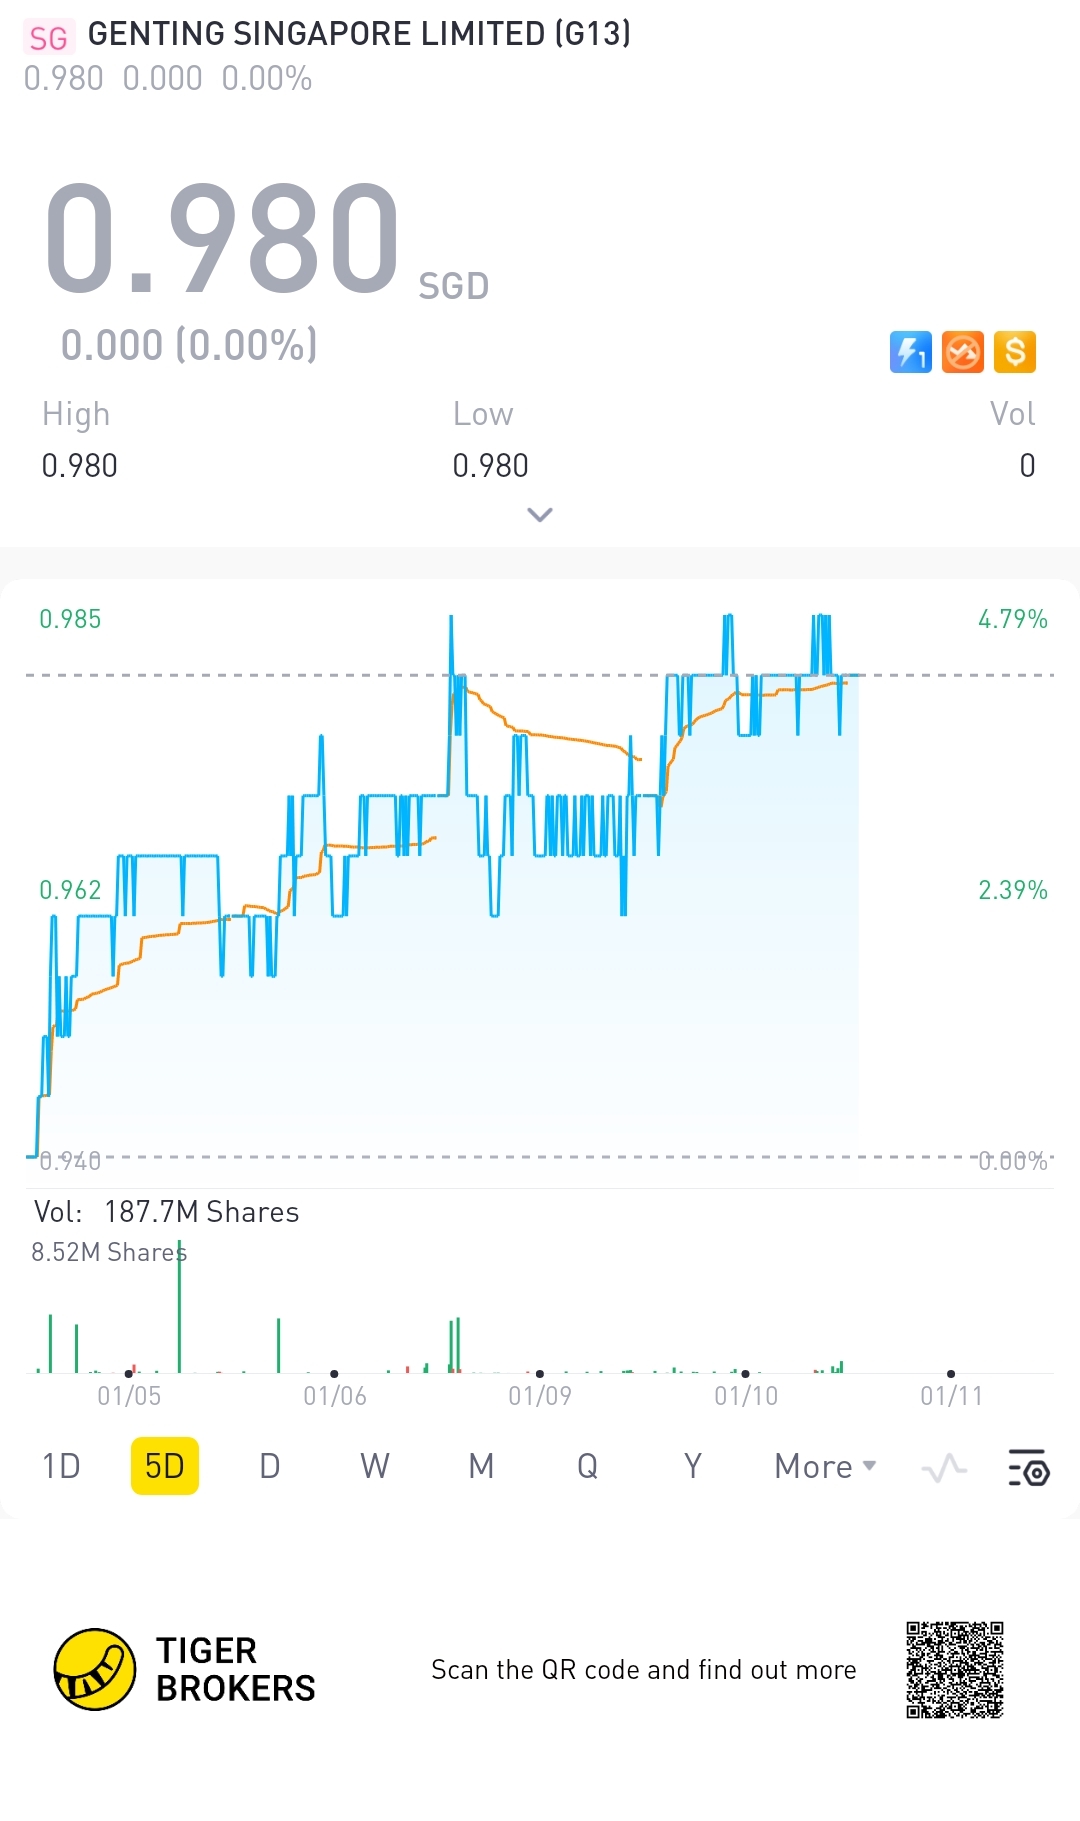Select the 5D chart tab

coord(165,1467)
